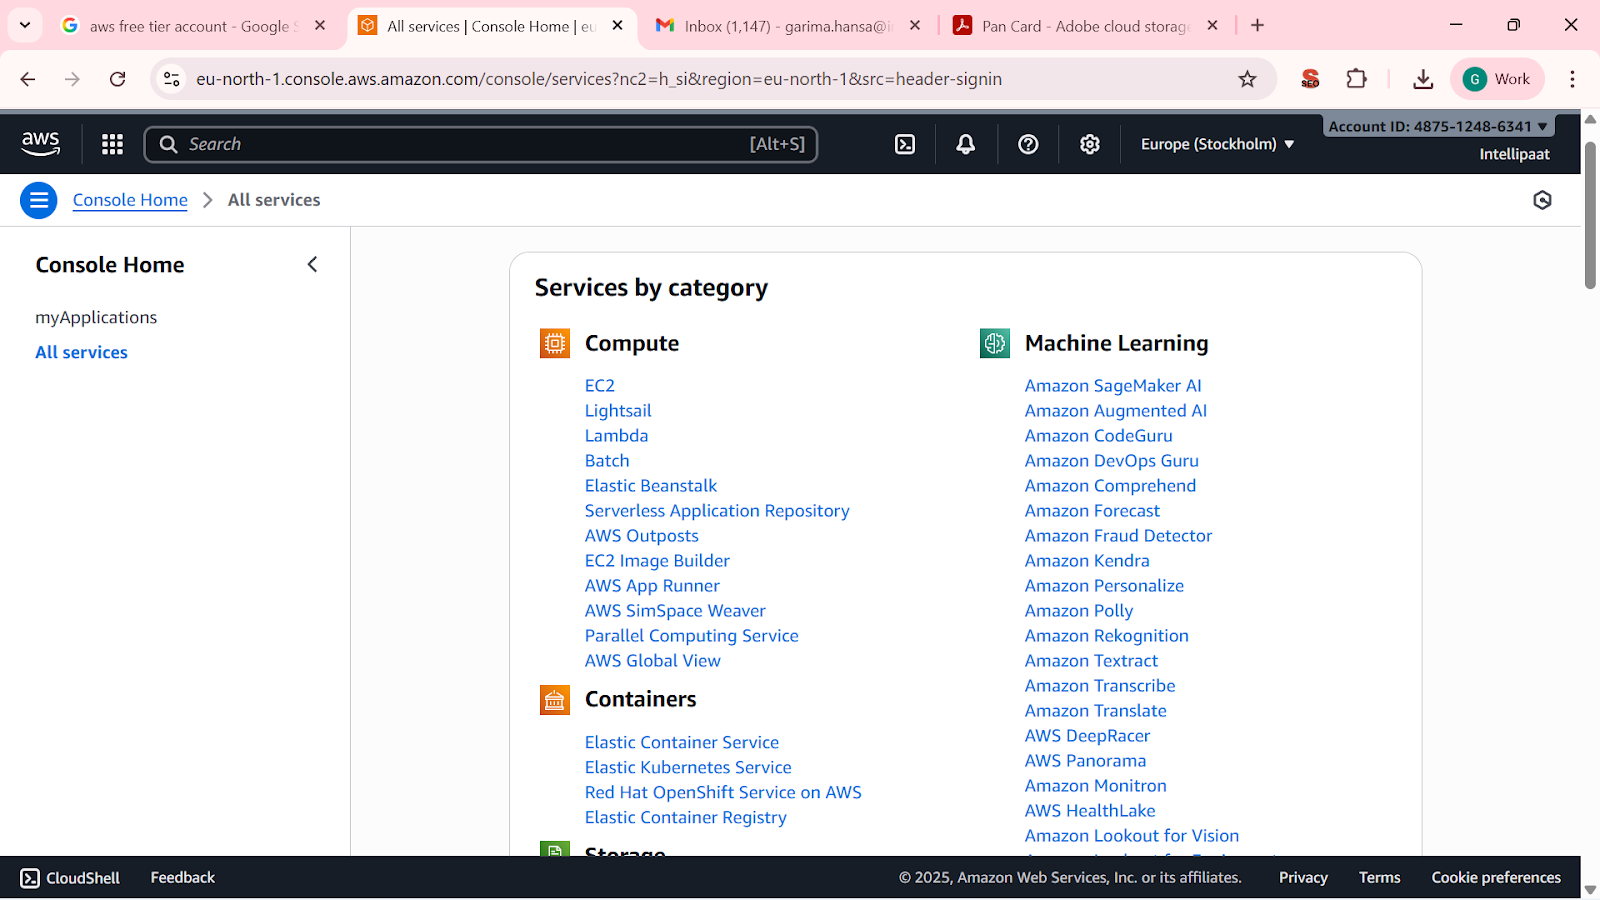Launch CloudShell from the bottom status bar

(70, 877)
